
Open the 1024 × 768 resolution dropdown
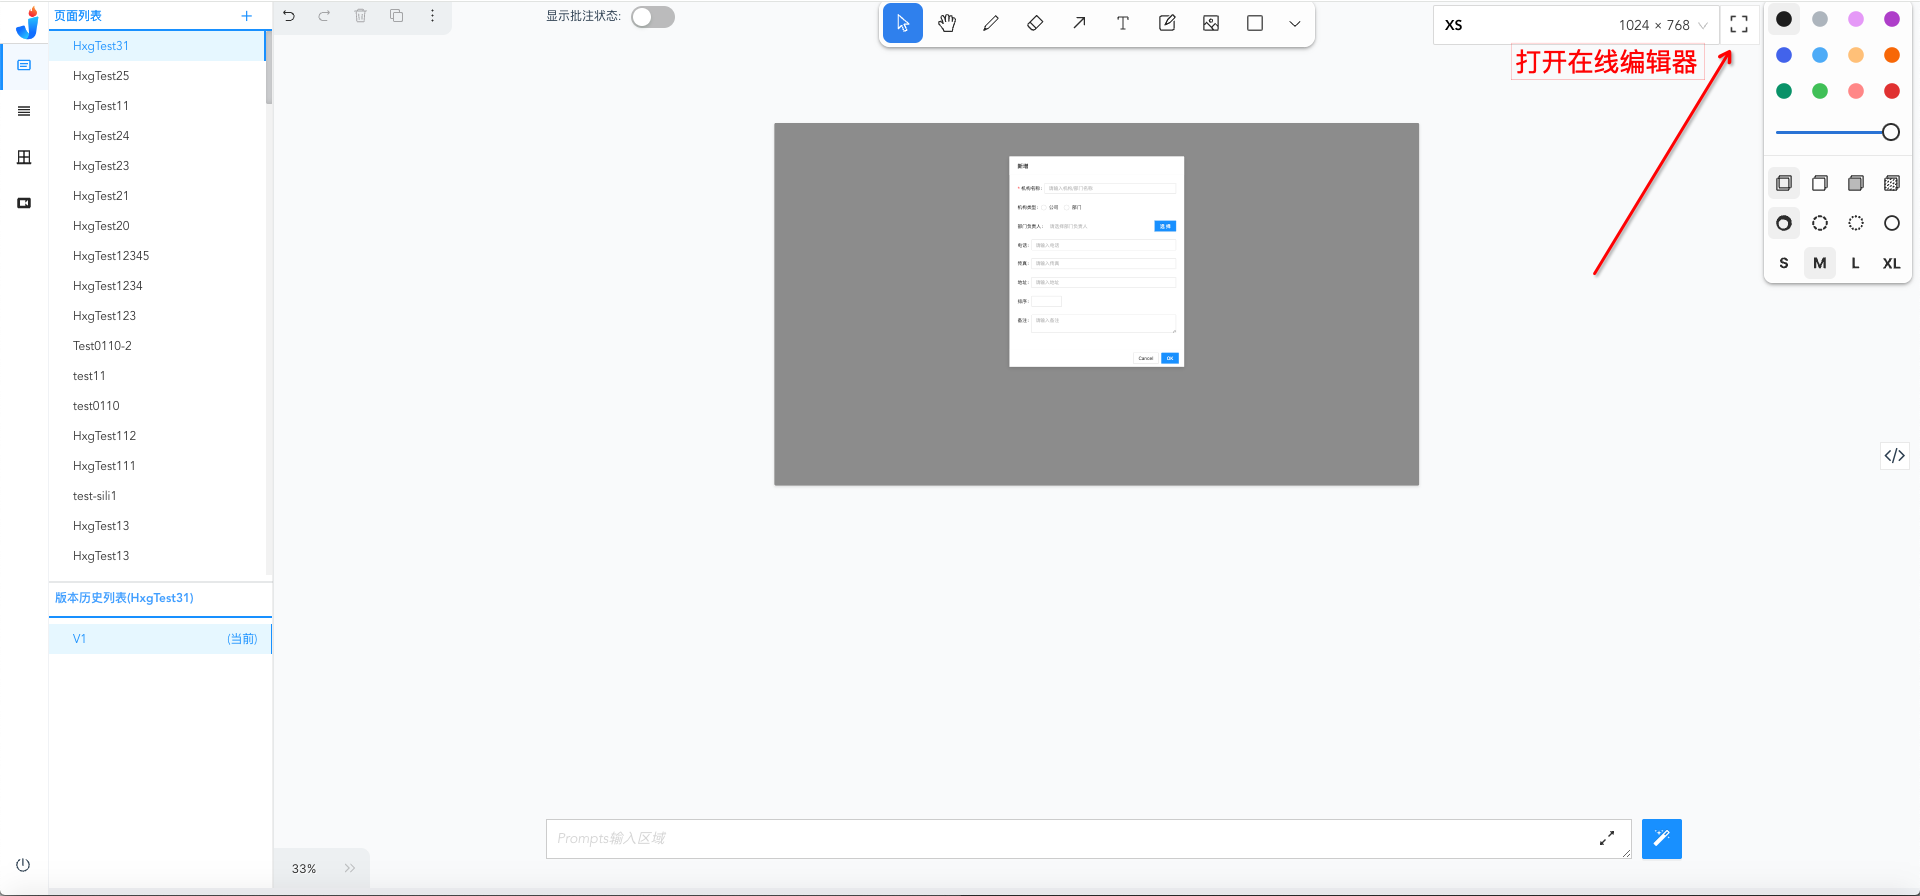click(1662, 25)
